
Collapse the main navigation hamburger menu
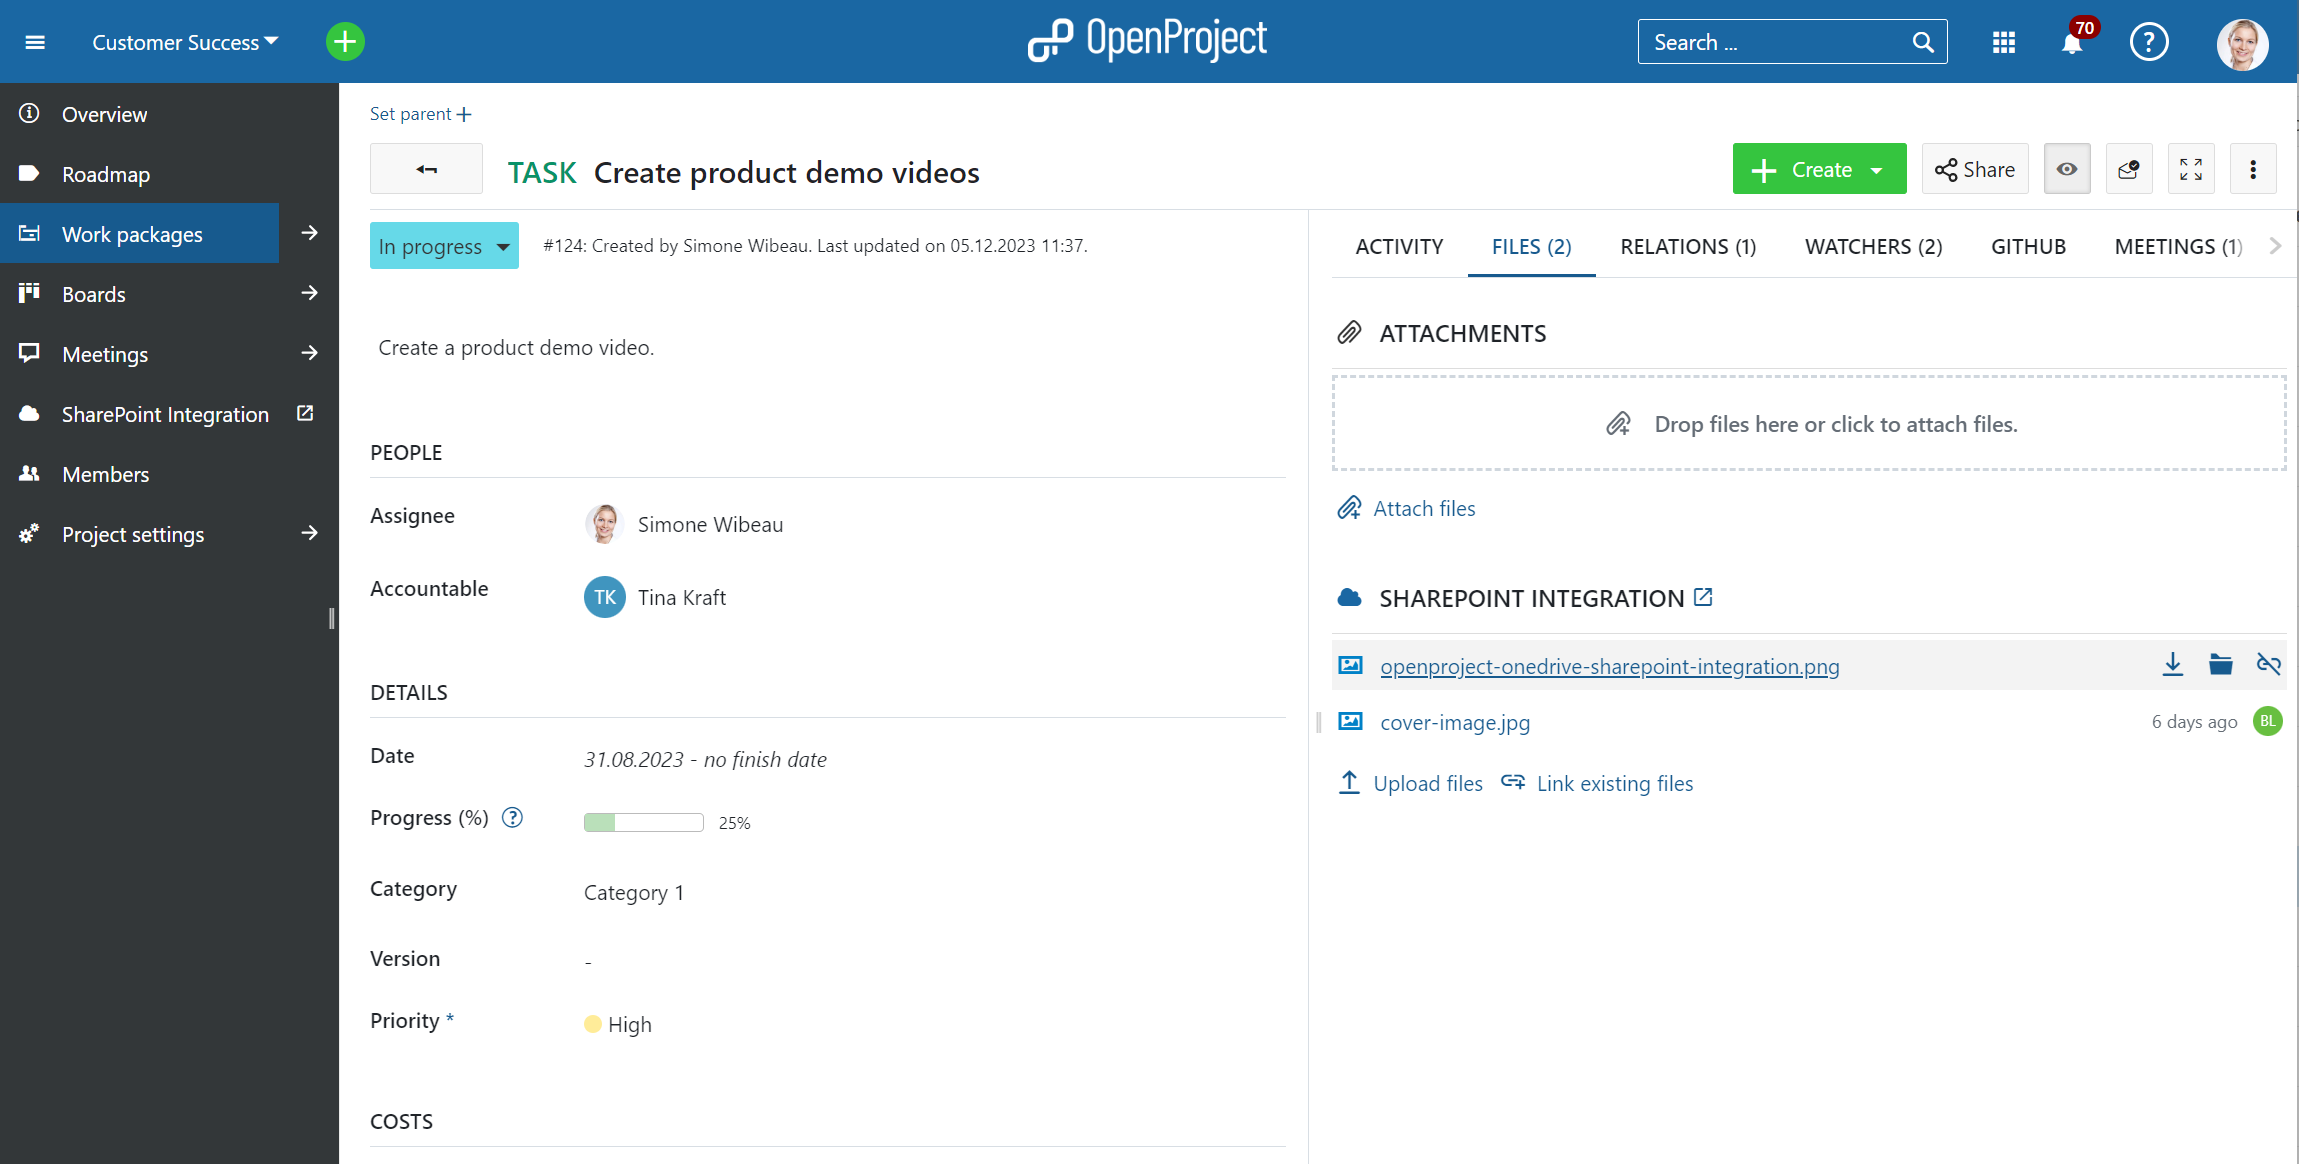(x=34, y=42)
